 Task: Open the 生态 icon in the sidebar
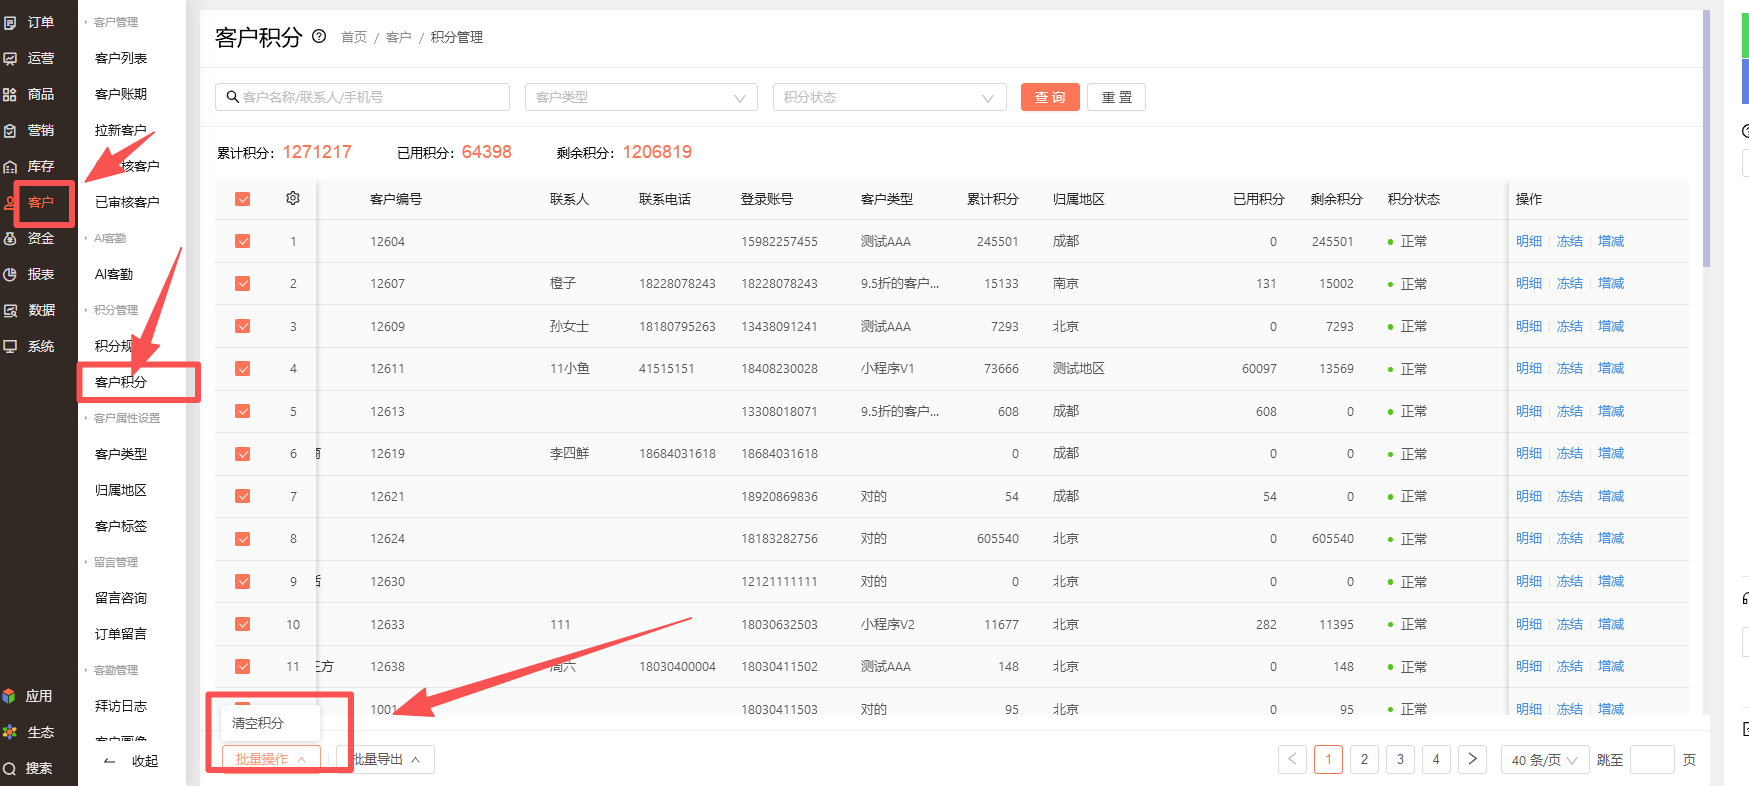coord(10,732)
